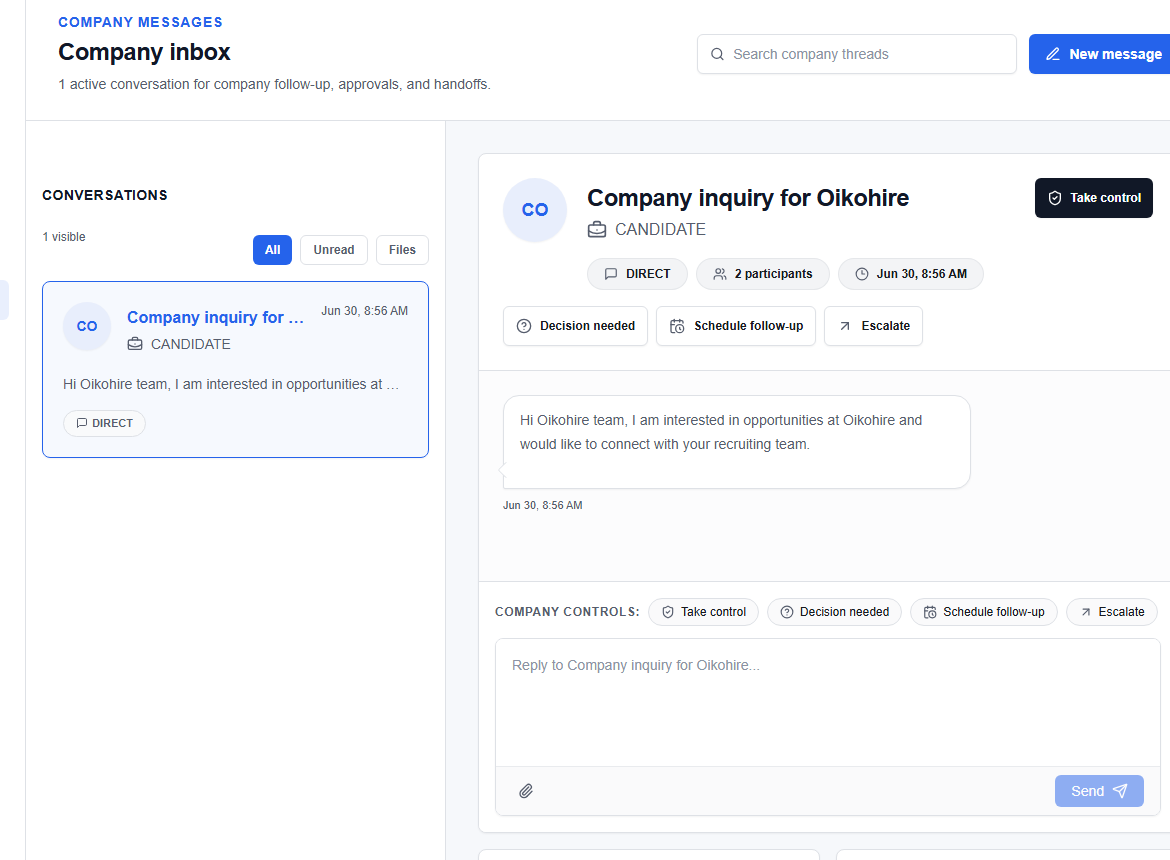Click the Escalate button under header

point(873,326)
